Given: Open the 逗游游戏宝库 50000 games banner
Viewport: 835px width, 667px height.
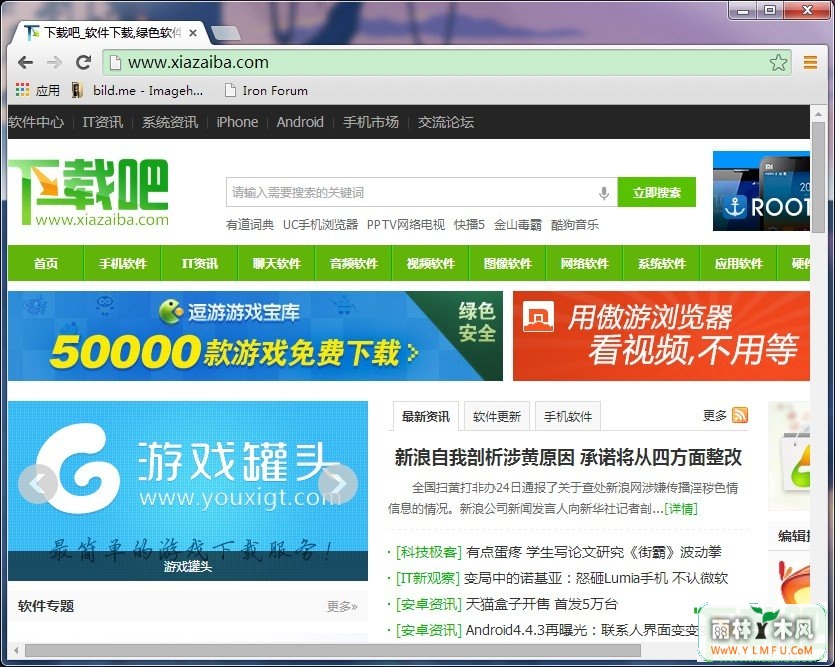Looking at the screenshot, I should [x=255, y=336].
